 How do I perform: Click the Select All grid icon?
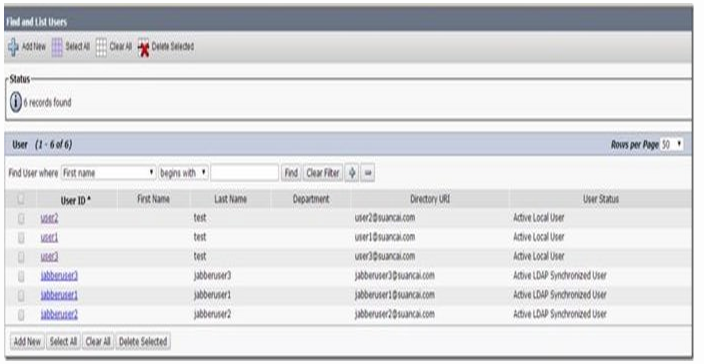(x=57, y=47)
